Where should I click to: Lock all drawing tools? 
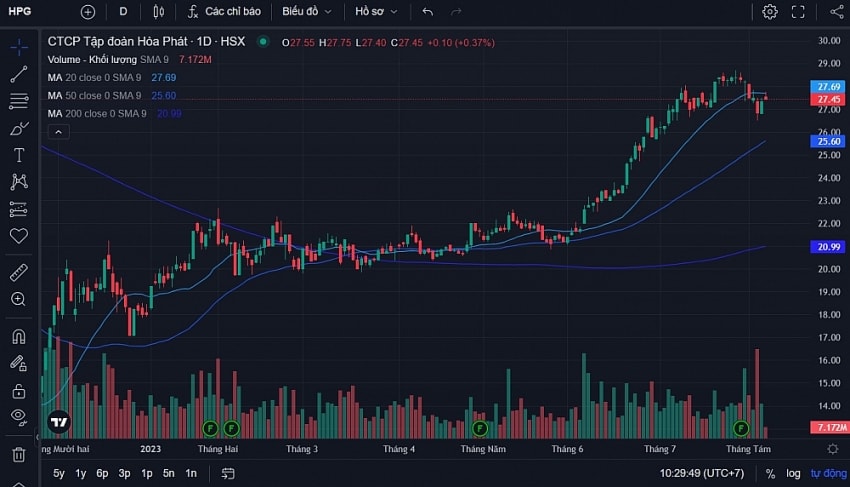coord(19,390)
